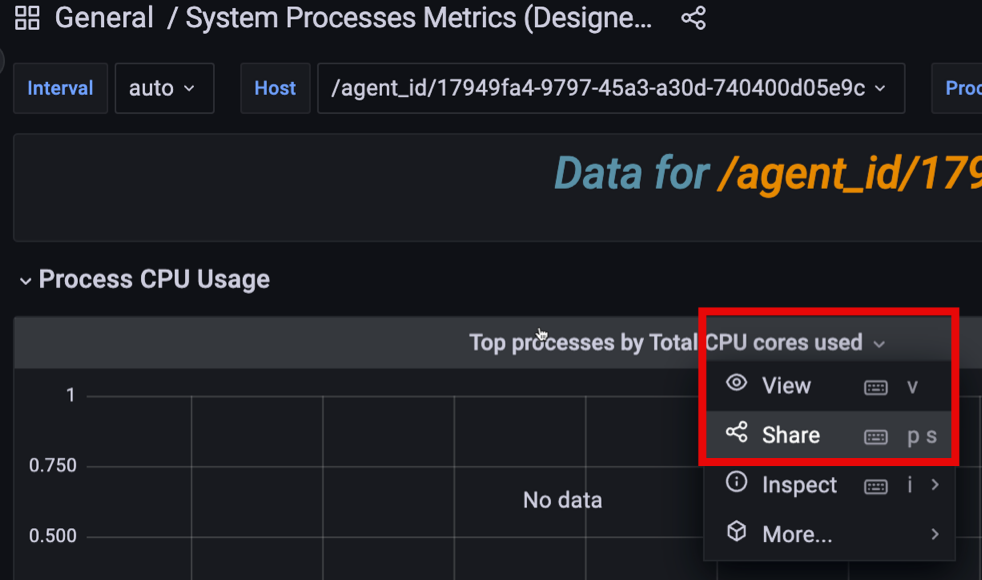Choose Share from the panel context menu
This screenshot has height=580, width=982.
click(x=790, y=435)
